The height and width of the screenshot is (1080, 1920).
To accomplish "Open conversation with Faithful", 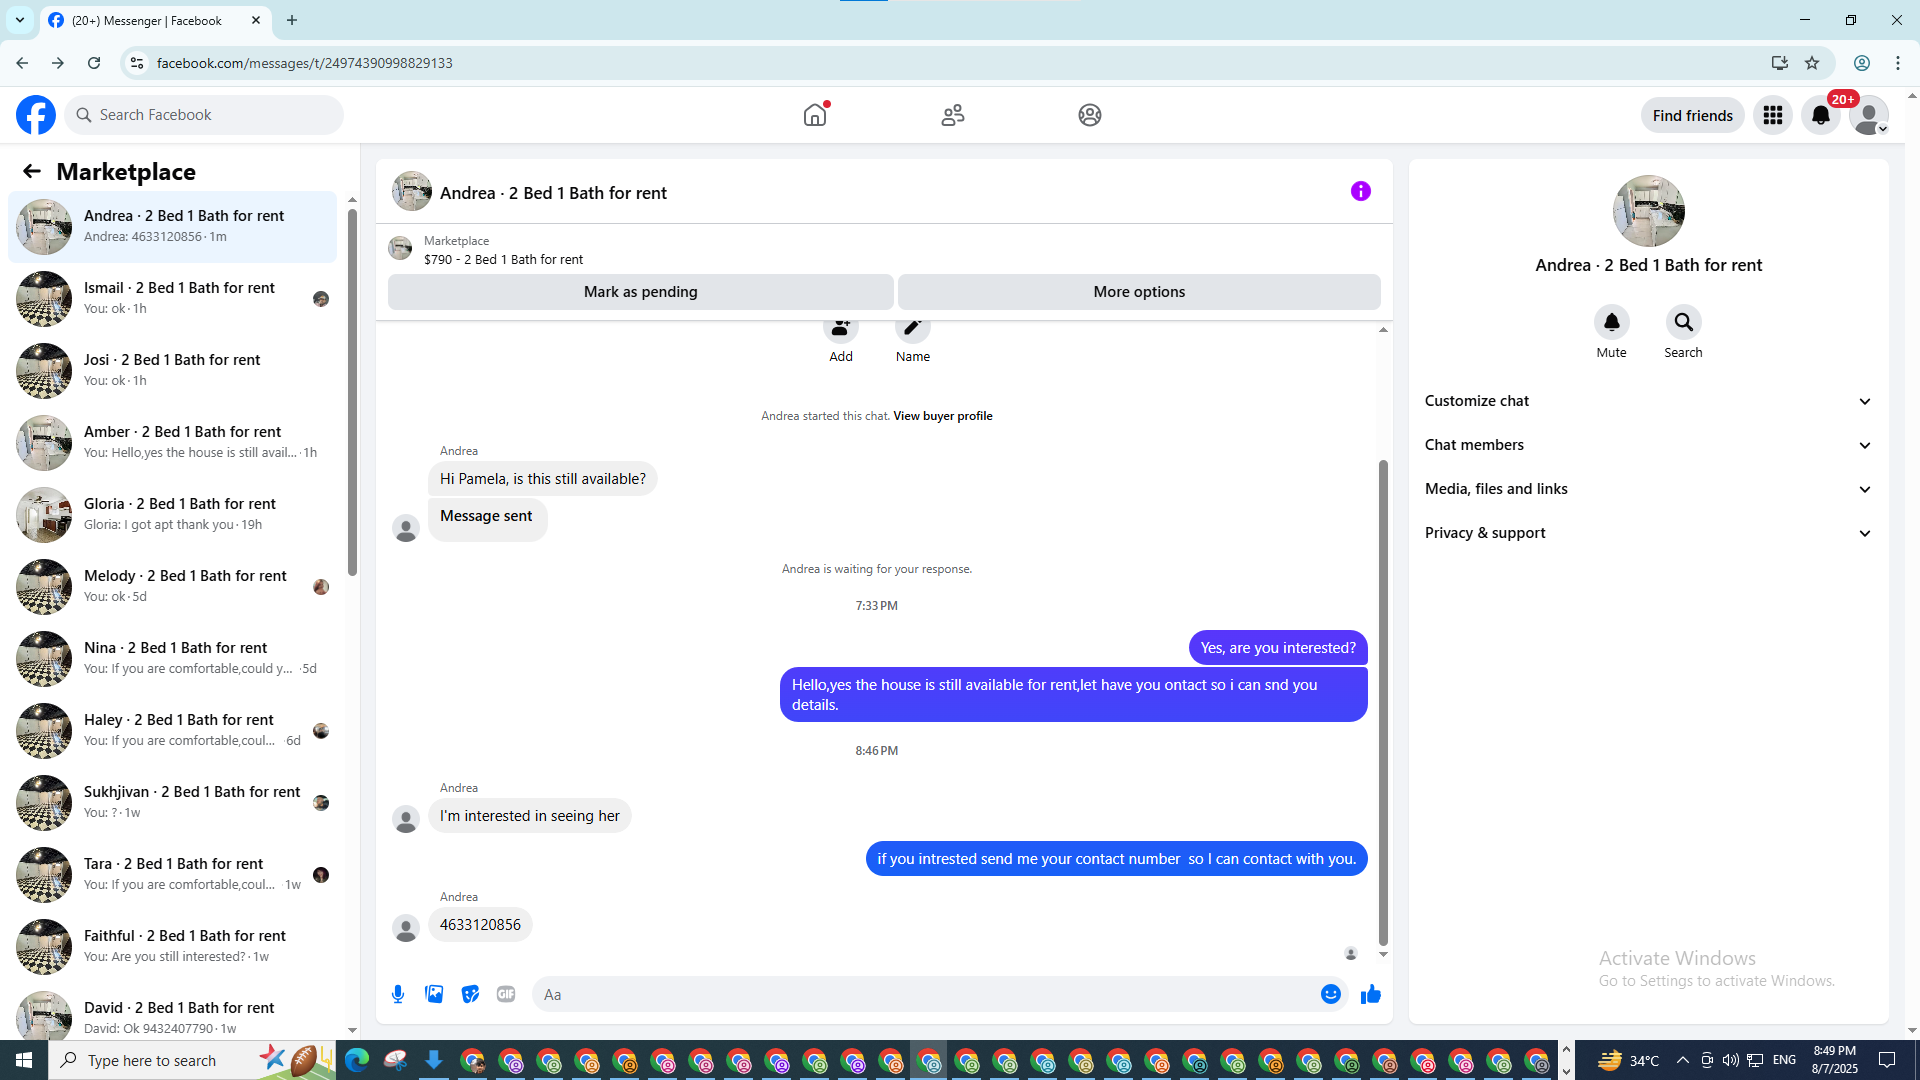I will point(173,947).
